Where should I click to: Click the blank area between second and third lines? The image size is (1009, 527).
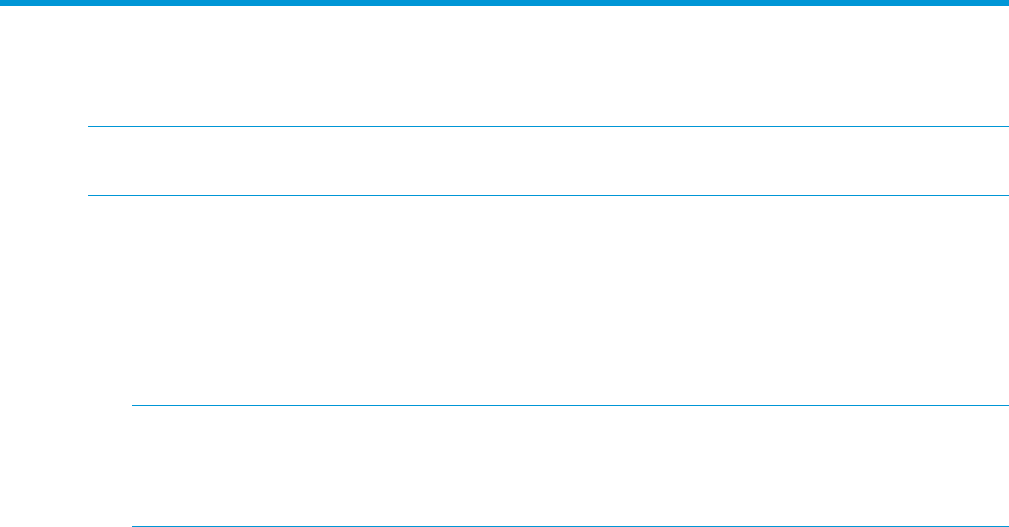548,300
